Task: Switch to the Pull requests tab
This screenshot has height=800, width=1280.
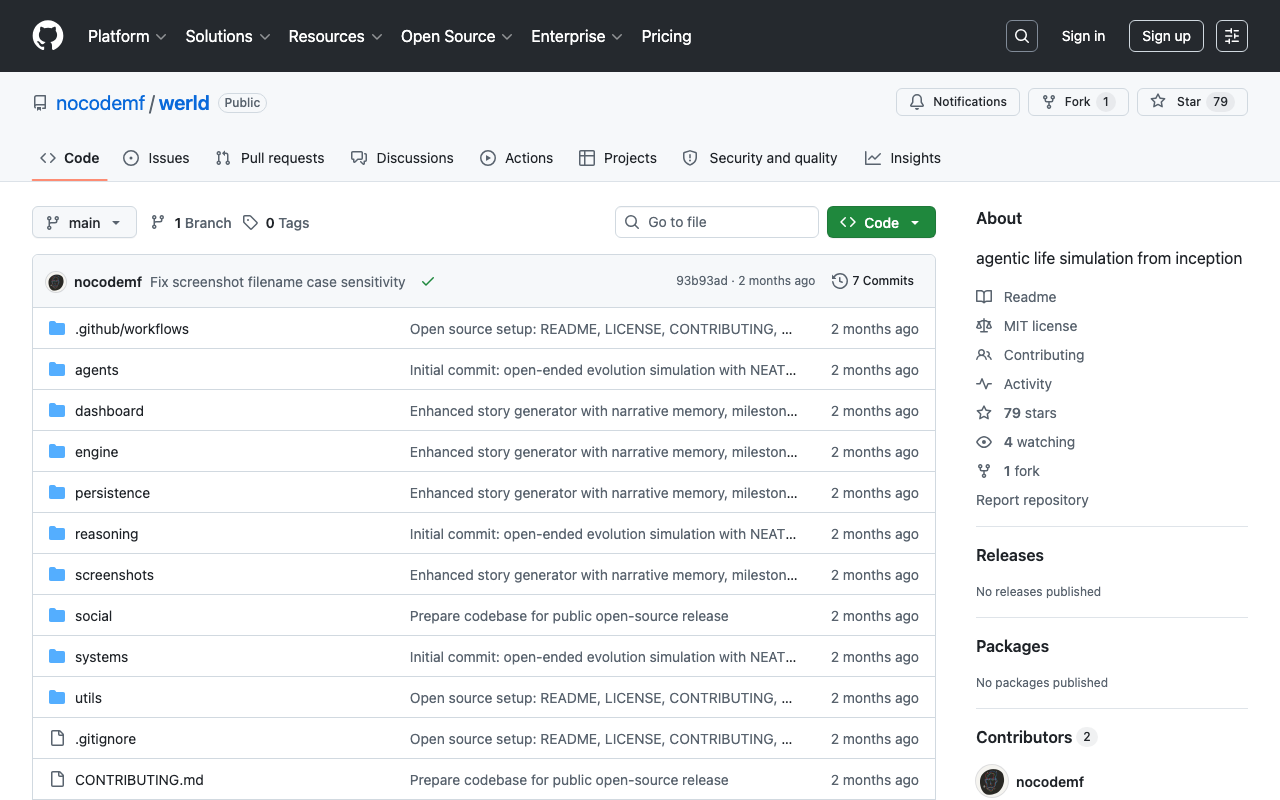Action: [270, 158]
